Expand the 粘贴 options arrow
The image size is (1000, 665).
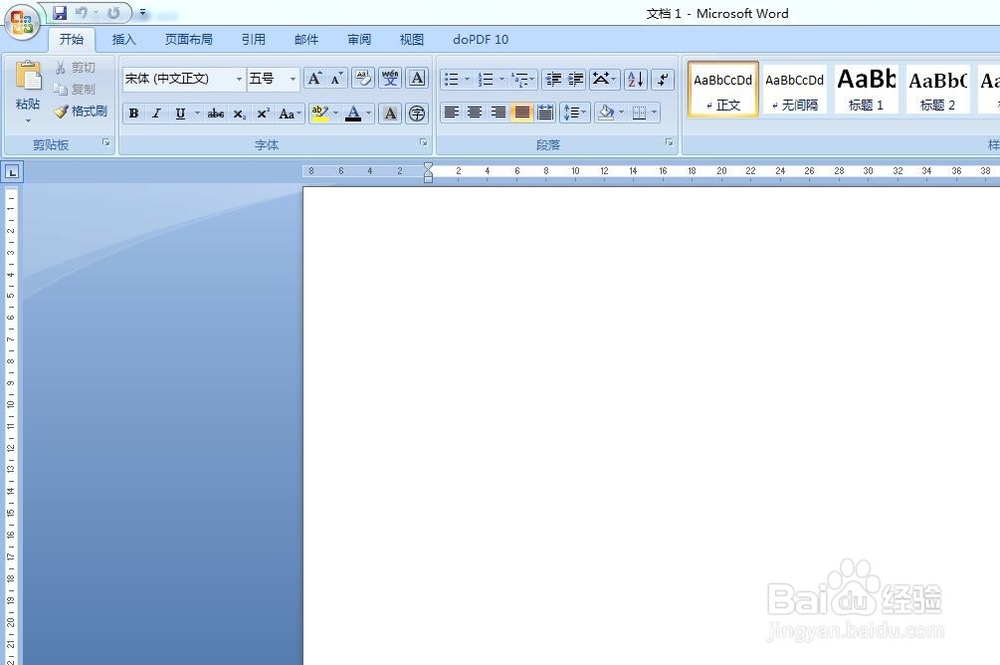pos(28,120)
